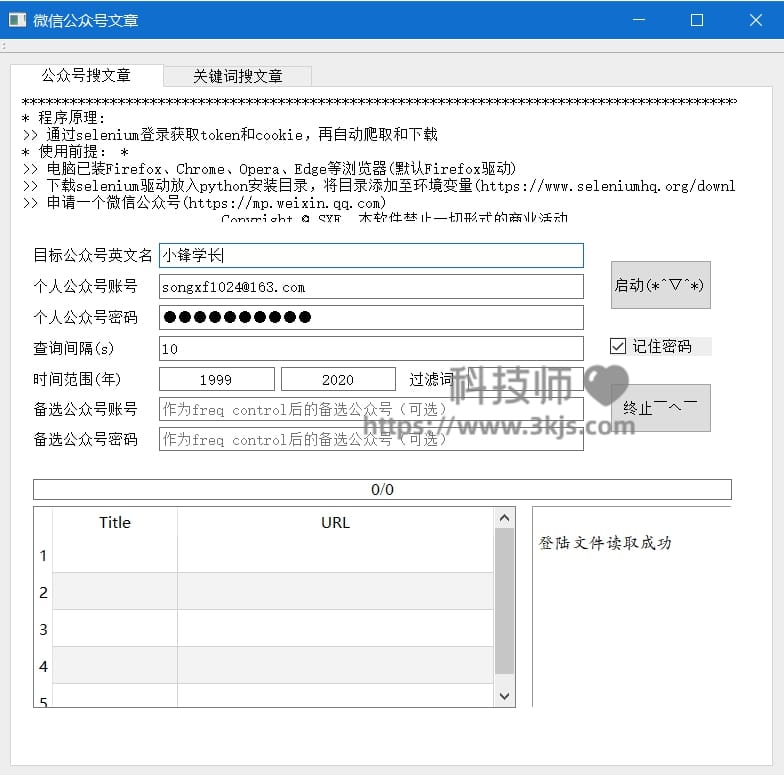Click the mp.weixin.qq.com instruction line

[205, 203]
